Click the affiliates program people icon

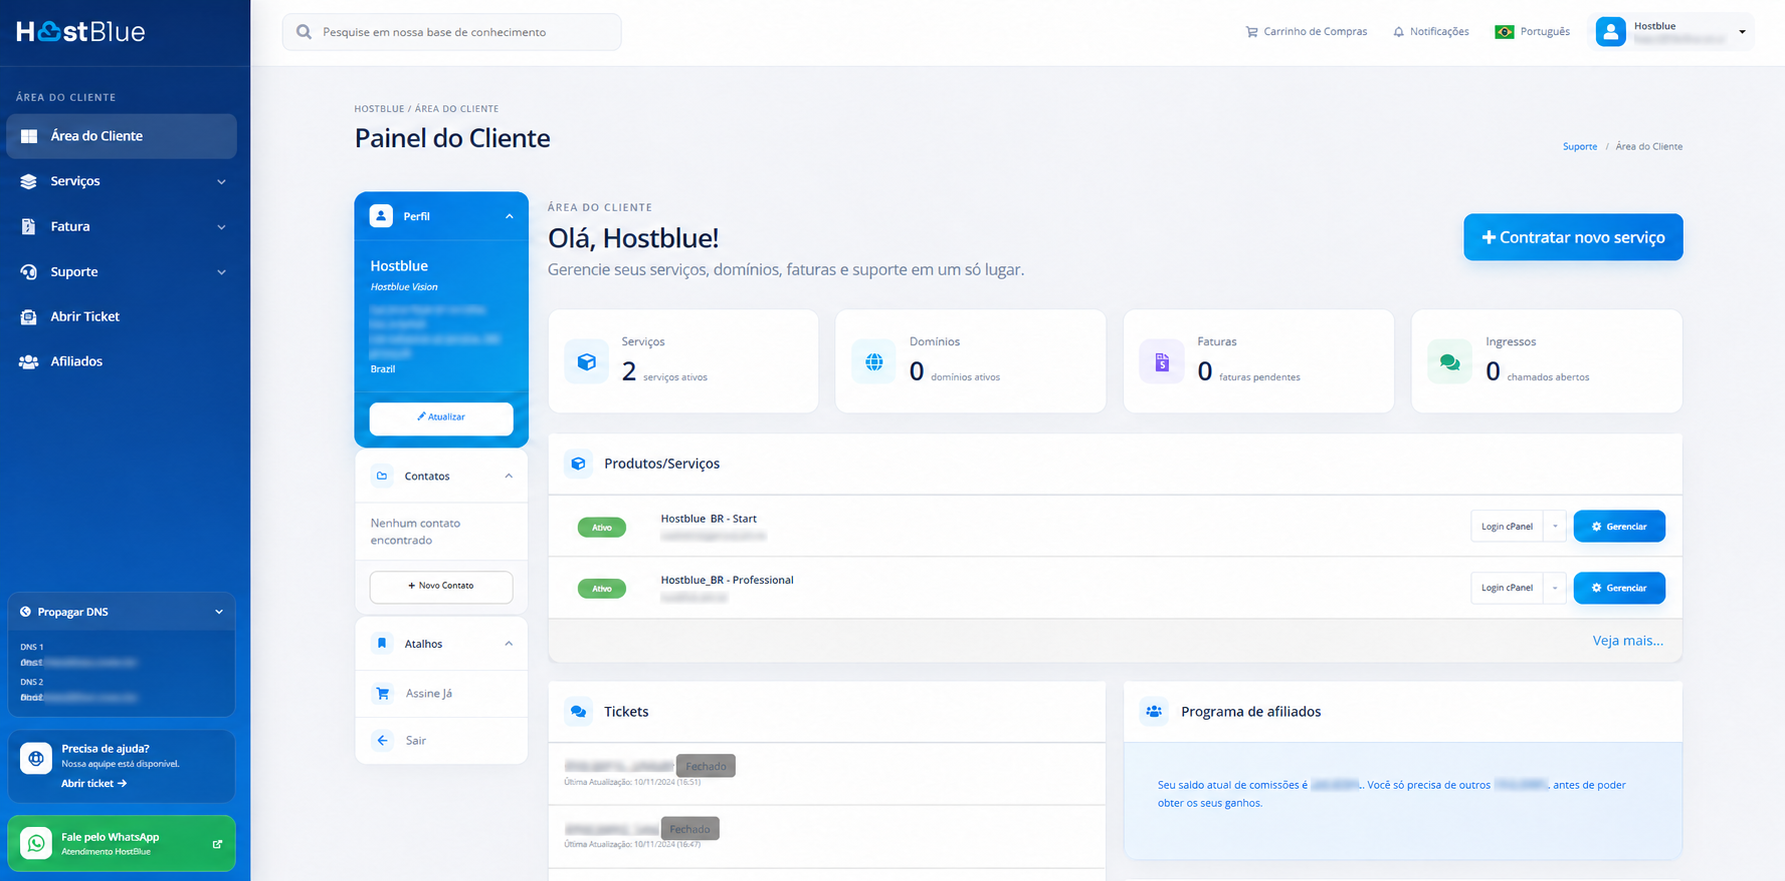[x=1154, y=711]
